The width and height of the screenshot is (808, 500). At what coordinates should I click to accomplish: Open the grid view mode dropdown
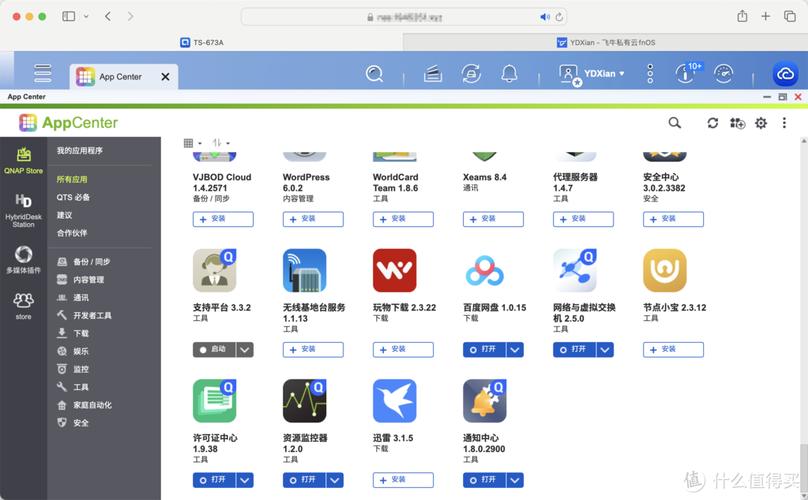192,144
